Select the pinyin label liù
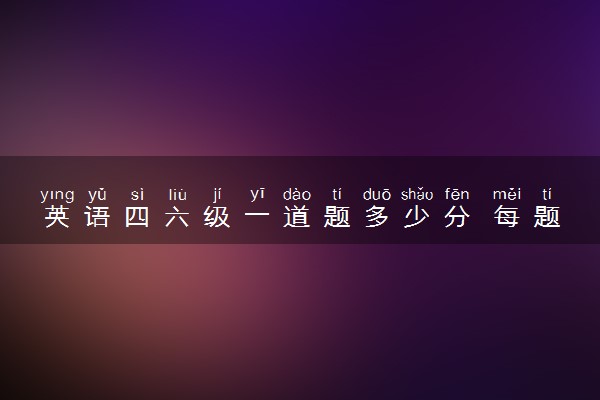This screenshot has width=600, height=400. click(x=178, y=195)
